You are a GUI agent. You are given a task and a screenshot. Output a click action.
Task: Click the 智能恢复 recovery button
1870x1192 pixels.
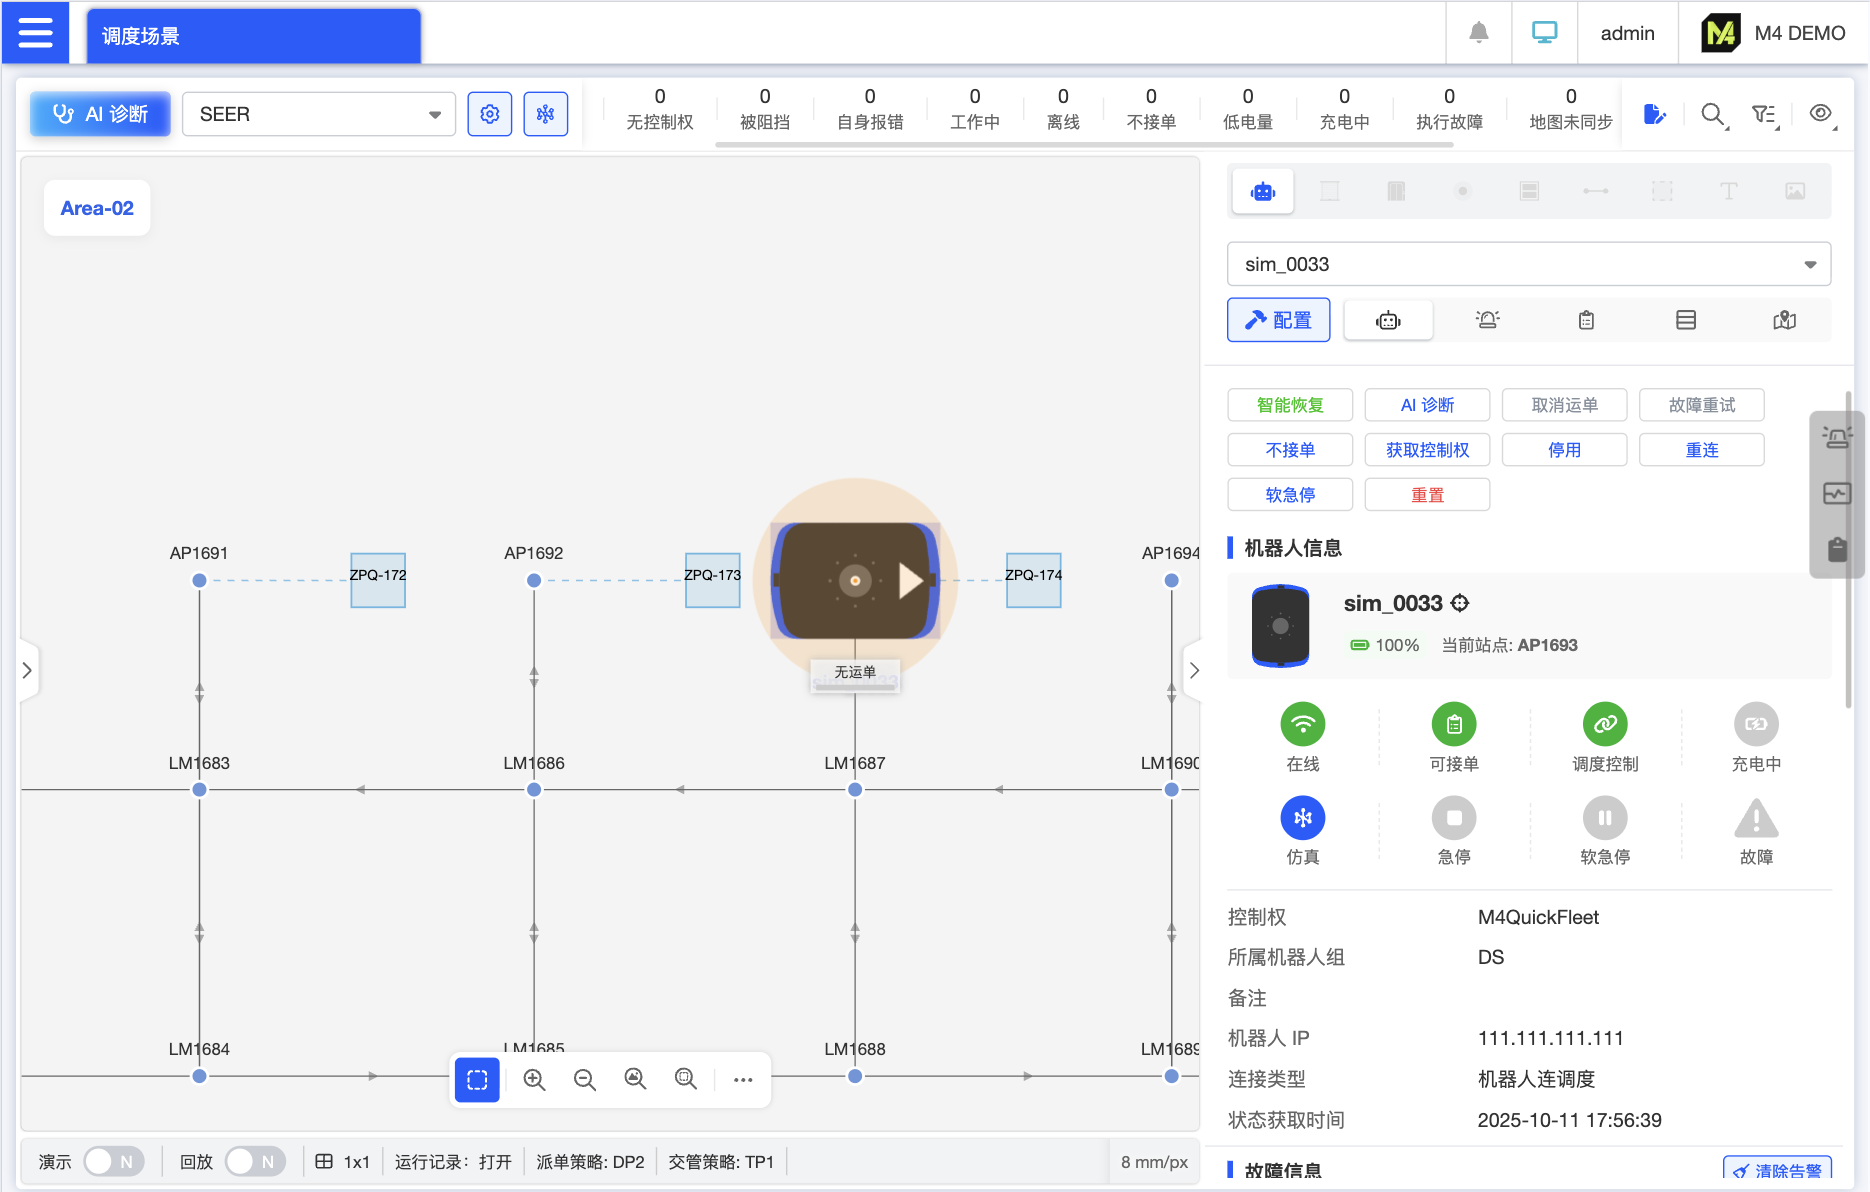1289,405
